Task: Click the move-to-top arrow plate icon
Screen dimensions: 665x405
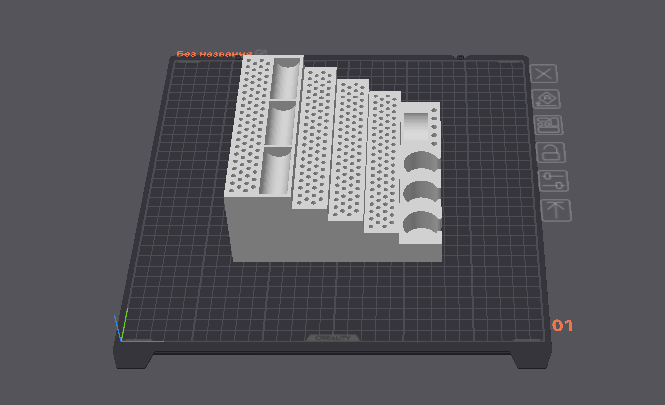Action: (x=556, y=211)
